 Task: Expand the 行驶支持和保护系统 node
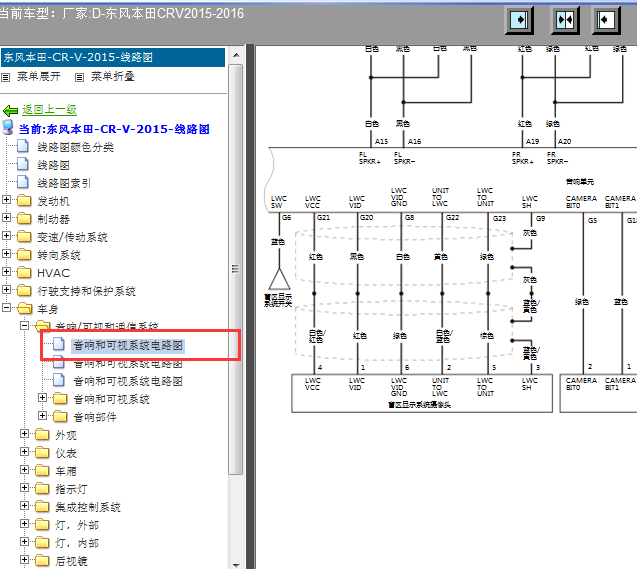click(x=6, y=289)
